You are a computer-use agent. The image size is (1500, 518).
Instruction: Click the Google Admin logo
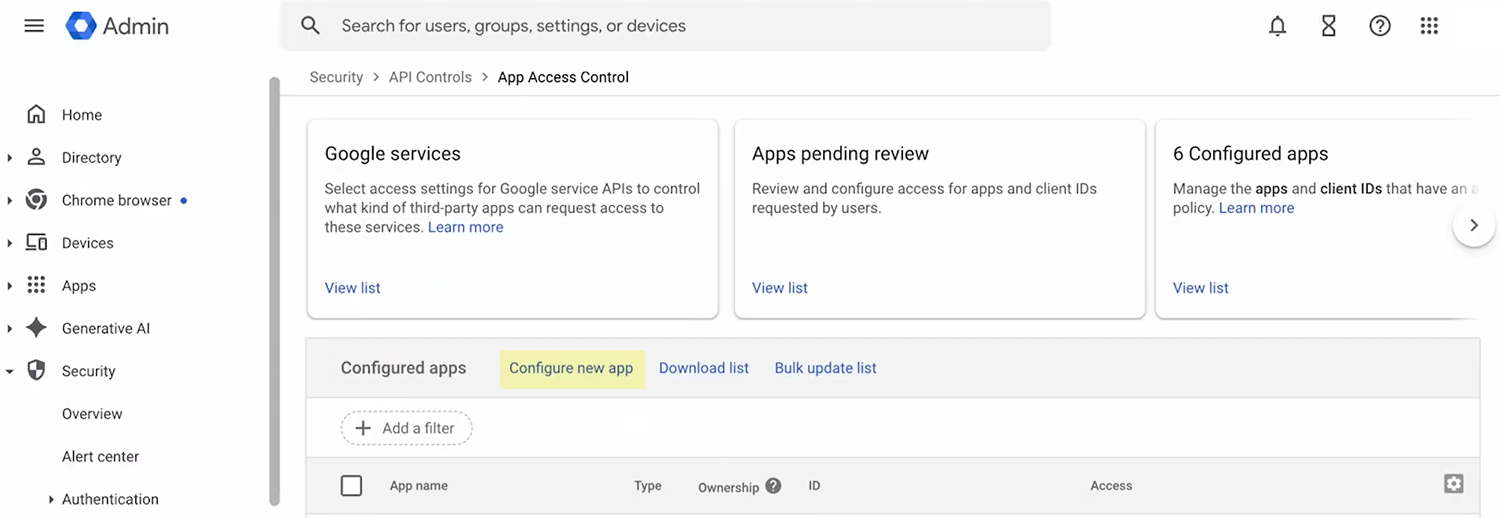point(117,26)
